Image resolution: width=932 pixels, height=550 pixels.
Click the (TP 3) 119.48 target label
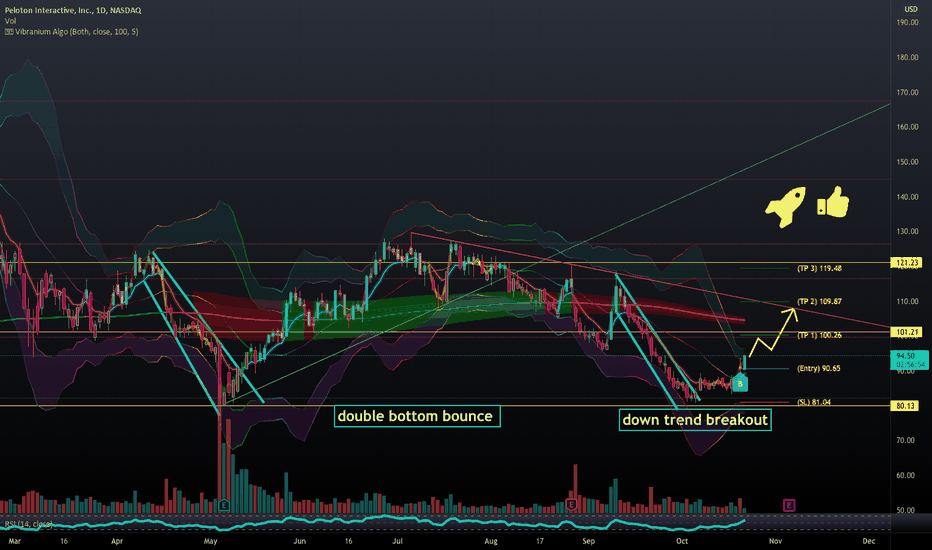point(819,269)
